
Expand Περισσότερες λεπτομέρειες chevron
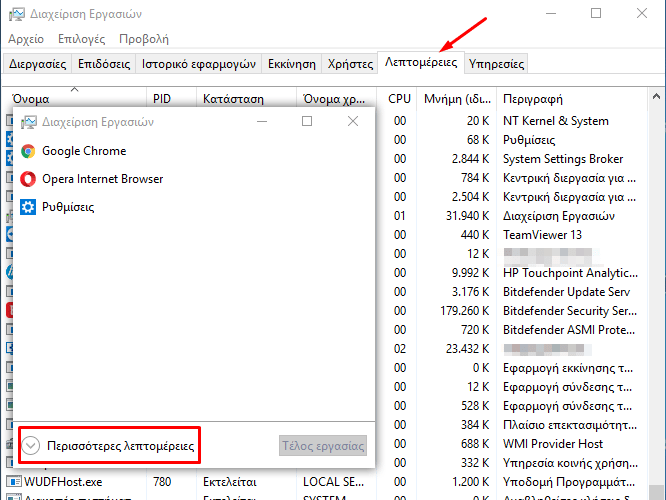pos(31,446)
